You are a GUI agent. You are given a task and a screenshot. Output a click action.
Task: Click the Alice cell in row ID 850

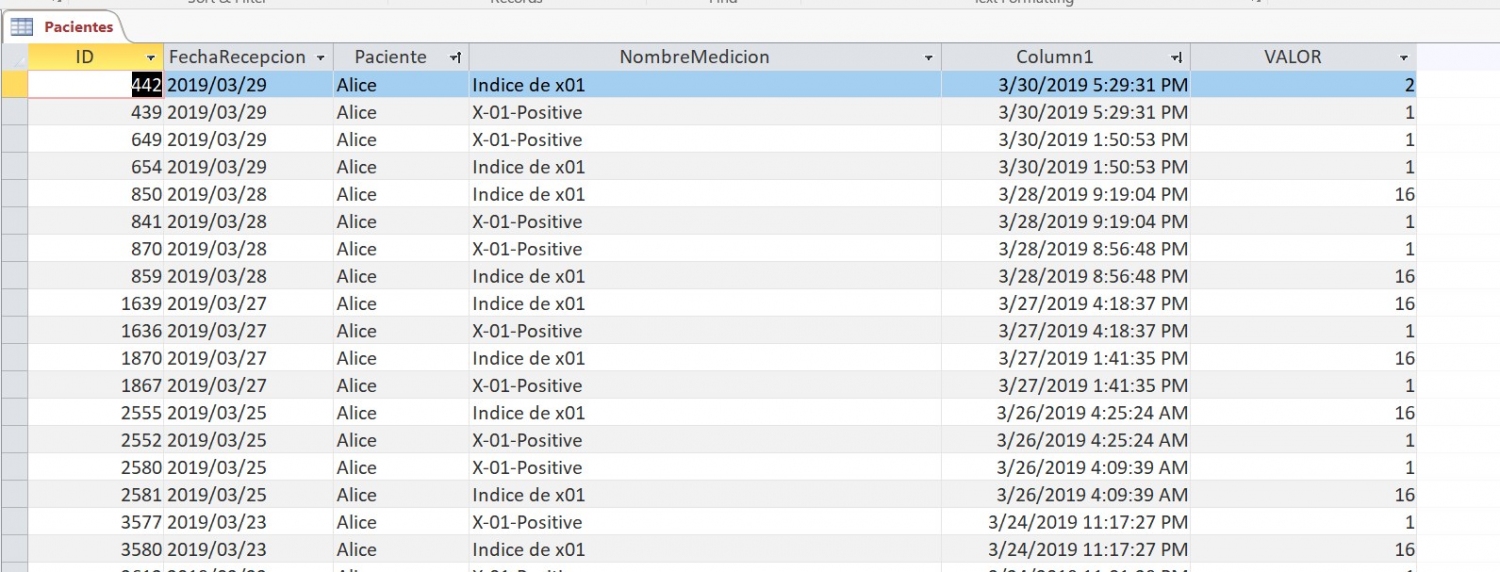pos(401,194)
